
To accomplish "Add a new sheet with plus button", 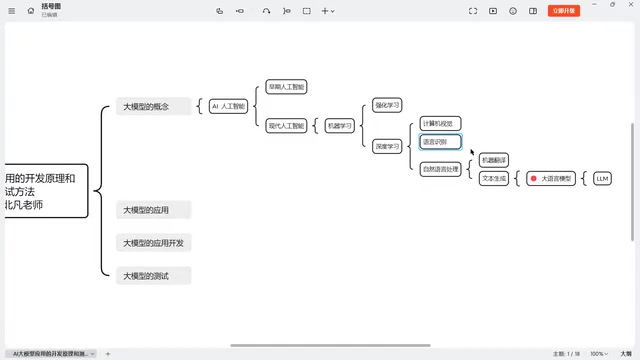I will coord(108,353).
